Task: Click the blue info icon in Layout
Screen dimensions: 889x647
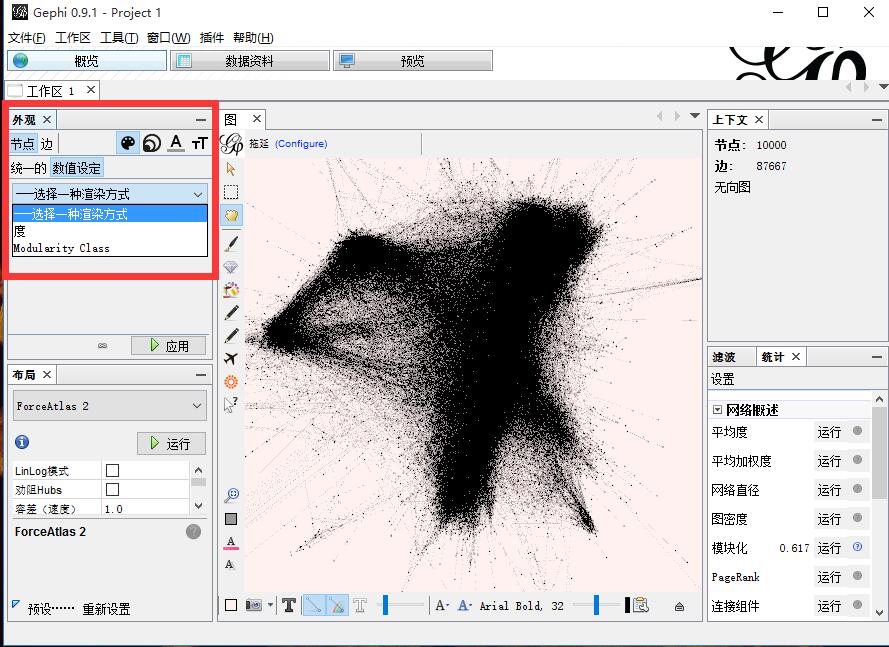Action: (x=22, y=442)
